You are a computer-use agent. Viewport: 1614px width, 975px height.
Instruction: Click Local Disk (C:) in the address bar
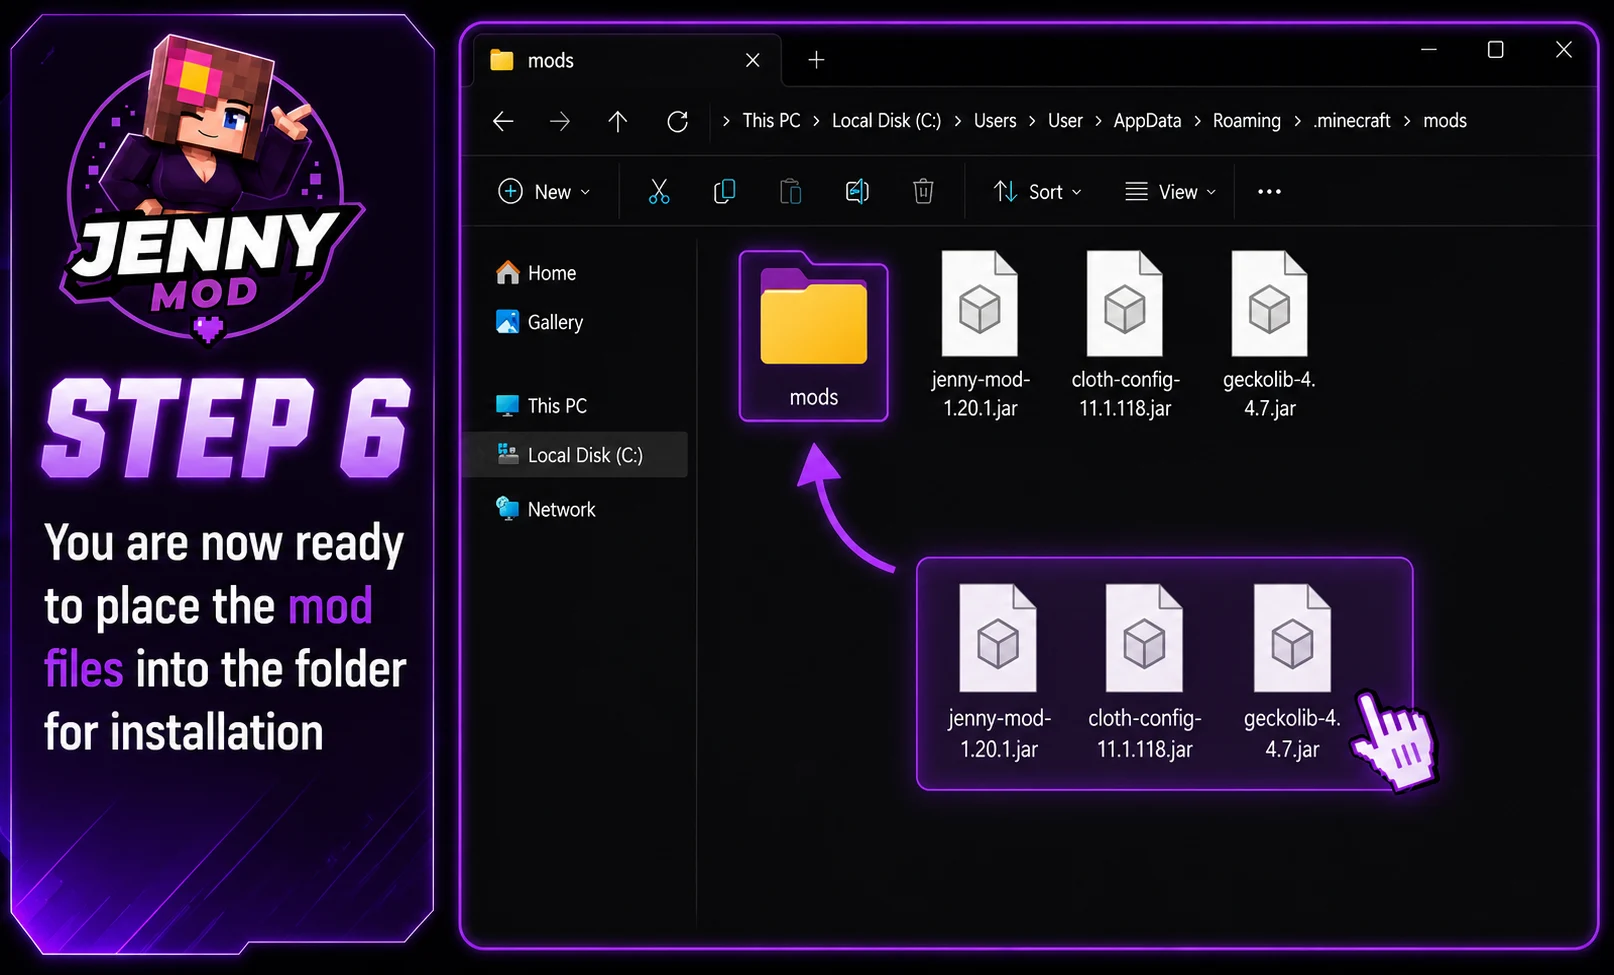point(887,121)
